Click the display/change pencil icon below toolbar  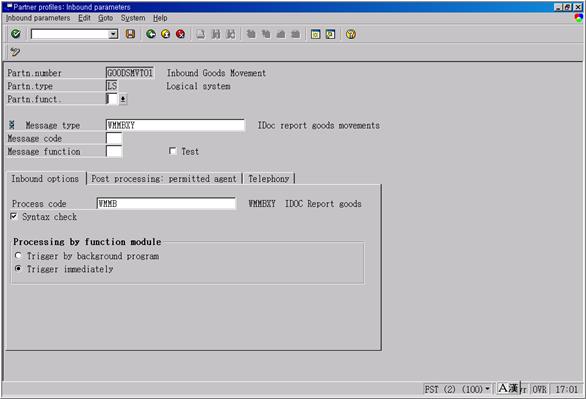point(15,52)
